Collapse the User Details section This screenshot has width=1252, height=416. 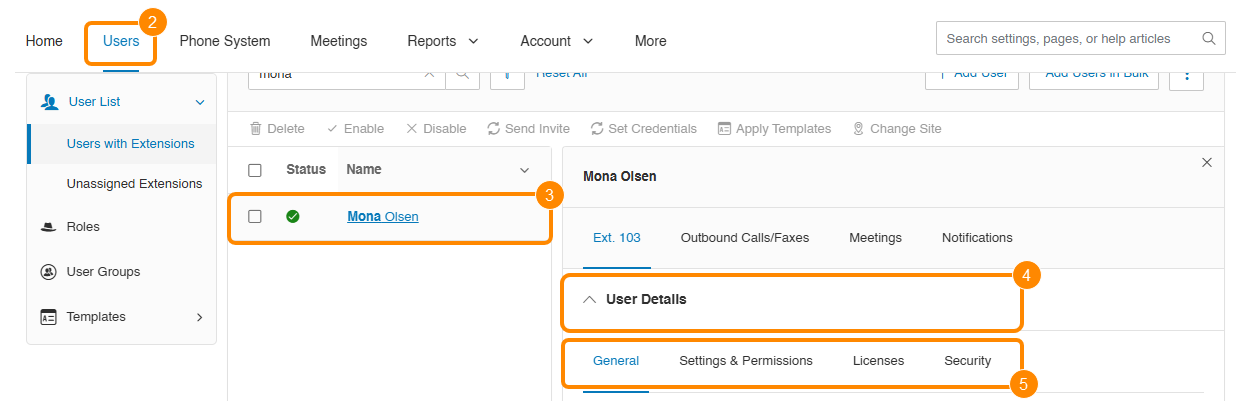590,299
